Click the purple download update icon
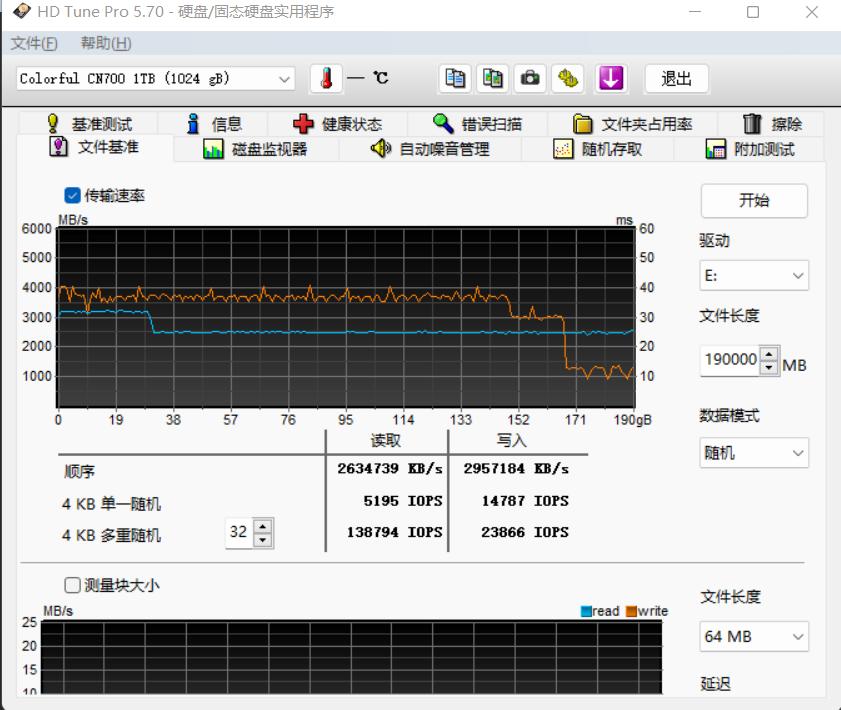The height and width of the screenshot is (710, 841). coord(611,78)
